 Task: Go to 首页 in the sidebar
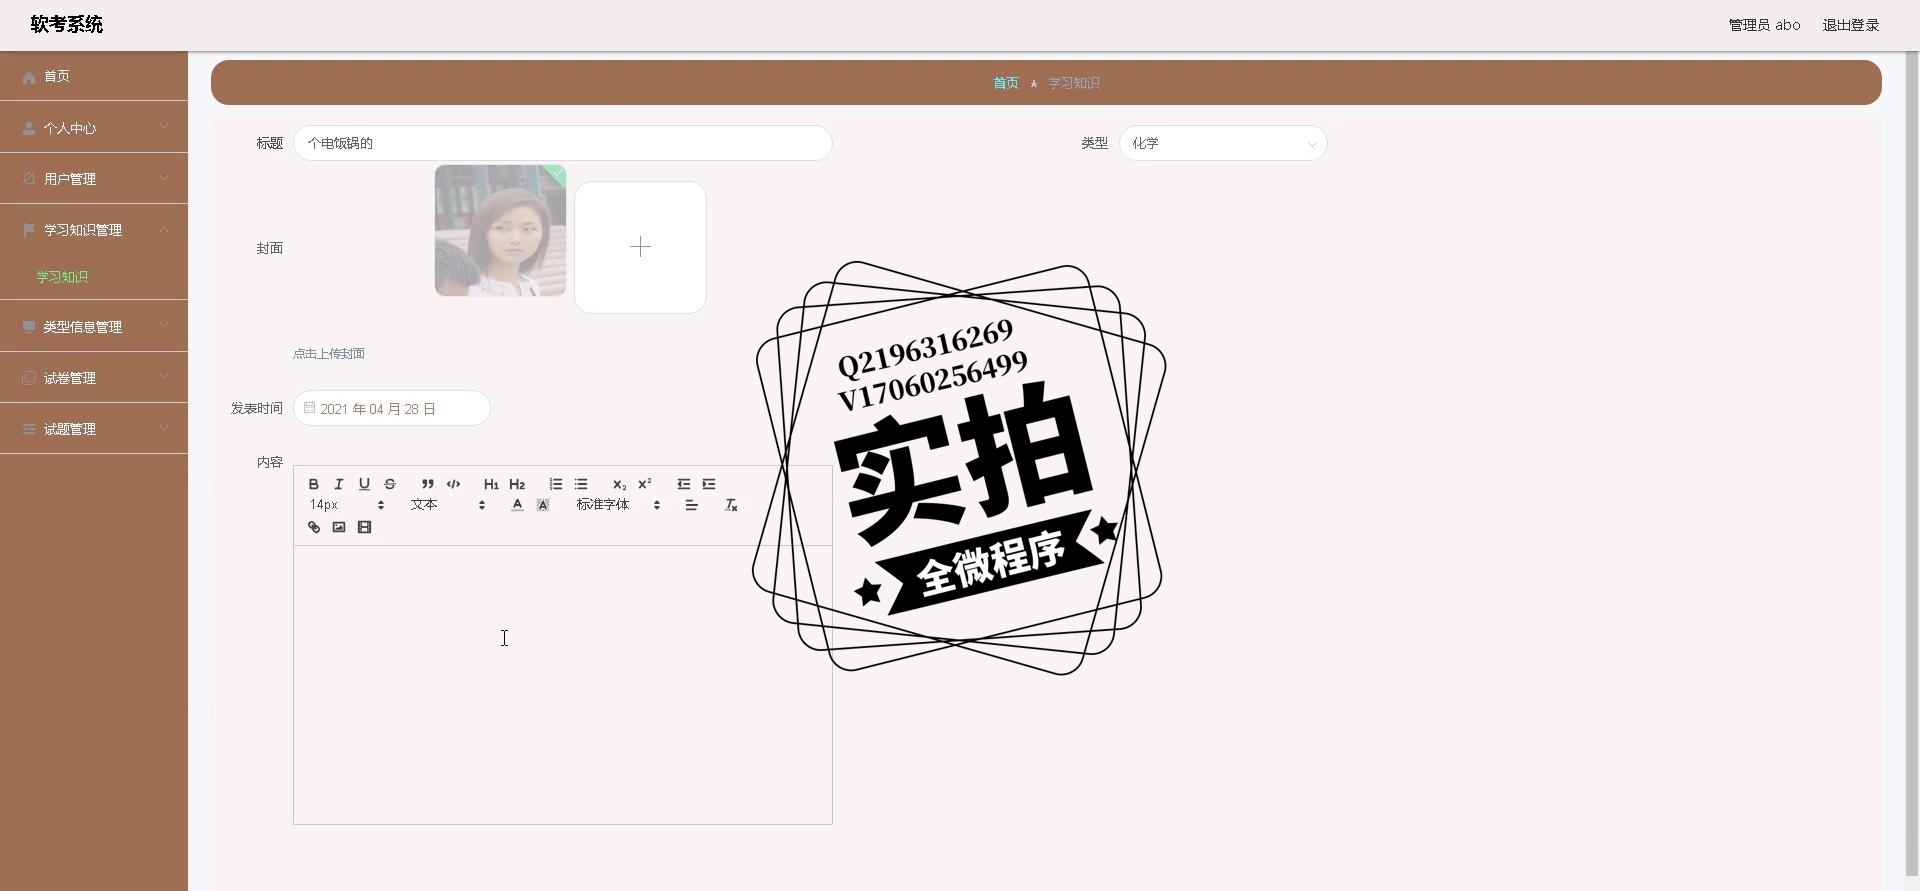(94, 76)
